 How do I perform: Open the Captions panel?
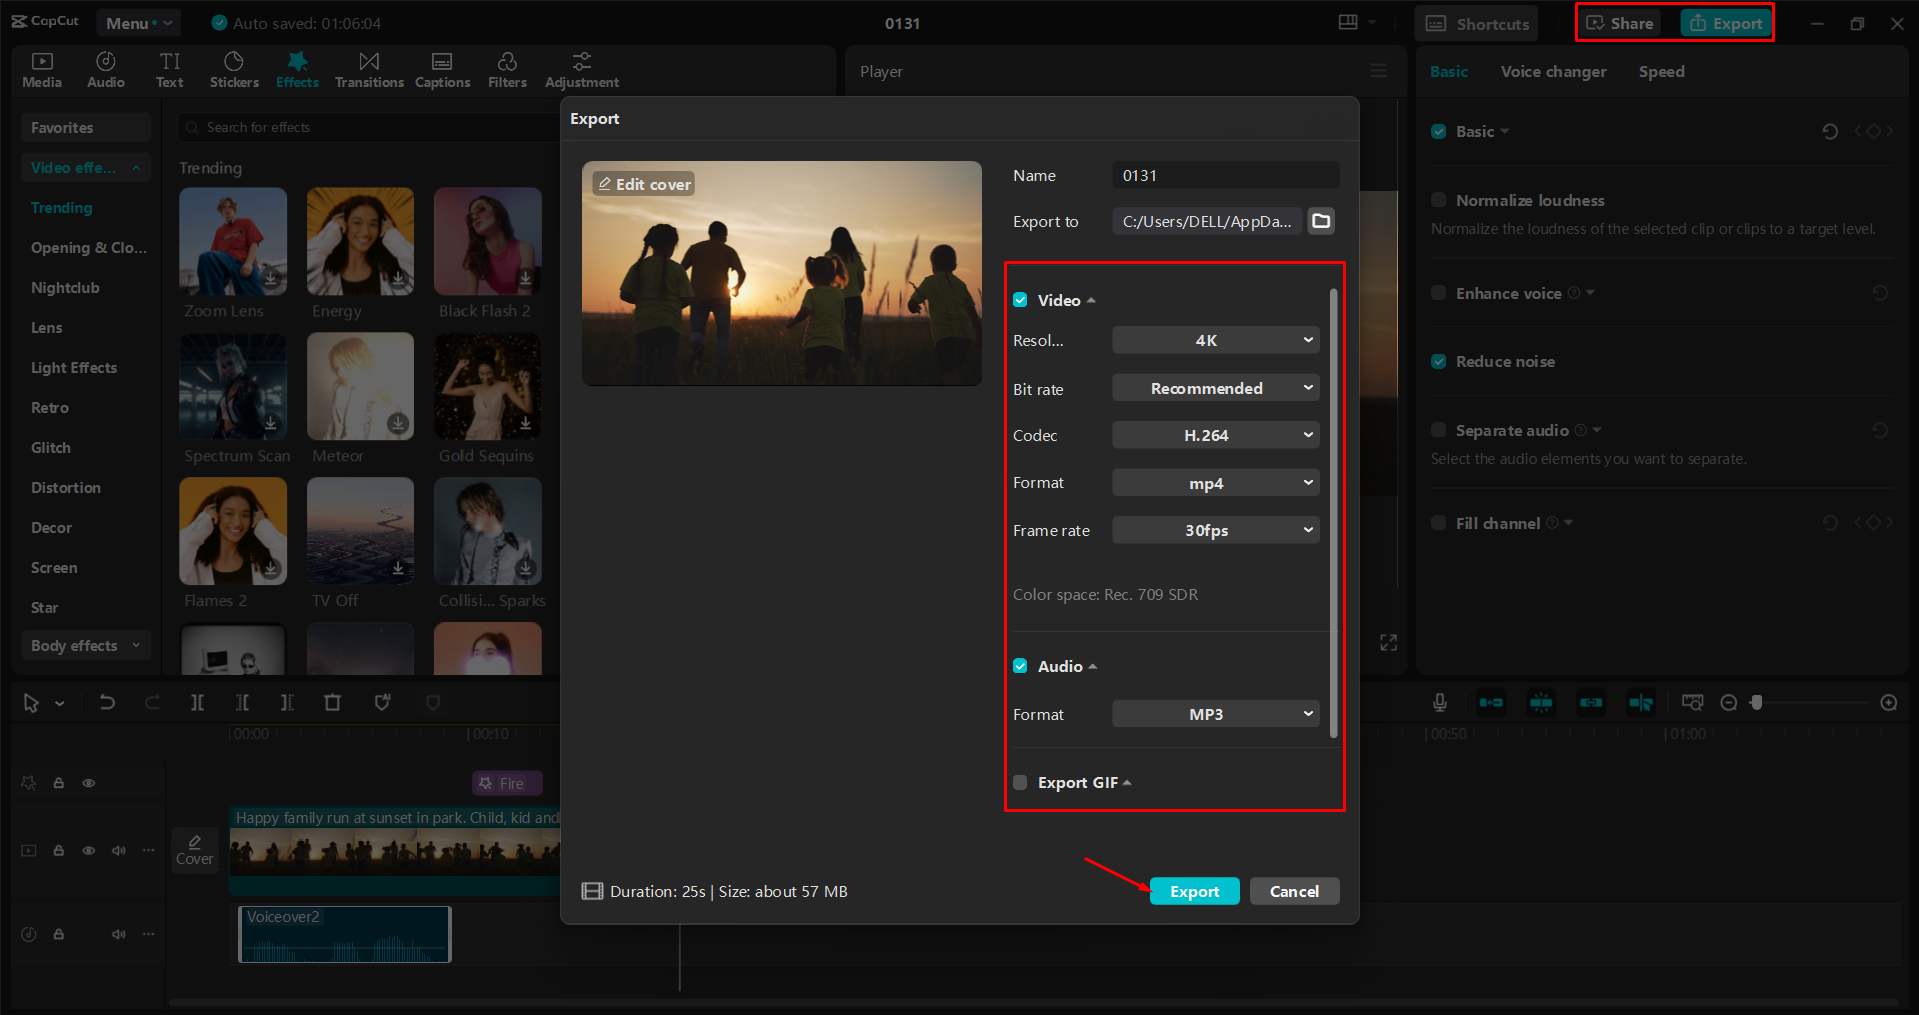coord(442,69)
